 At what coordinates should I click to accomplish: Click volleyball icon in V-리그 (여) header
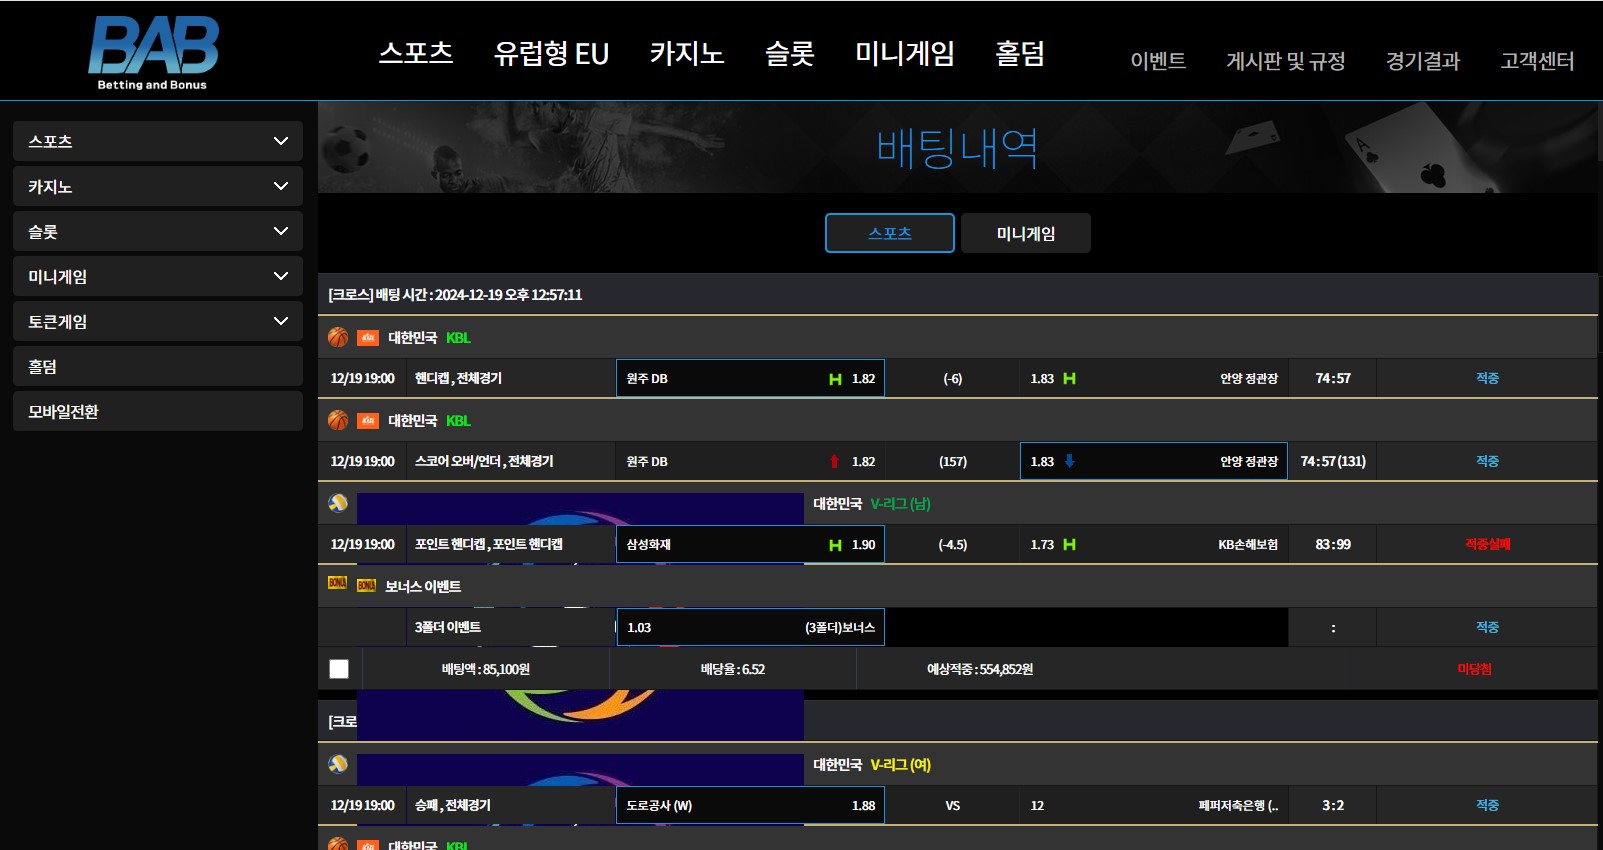tap(338, 764)
